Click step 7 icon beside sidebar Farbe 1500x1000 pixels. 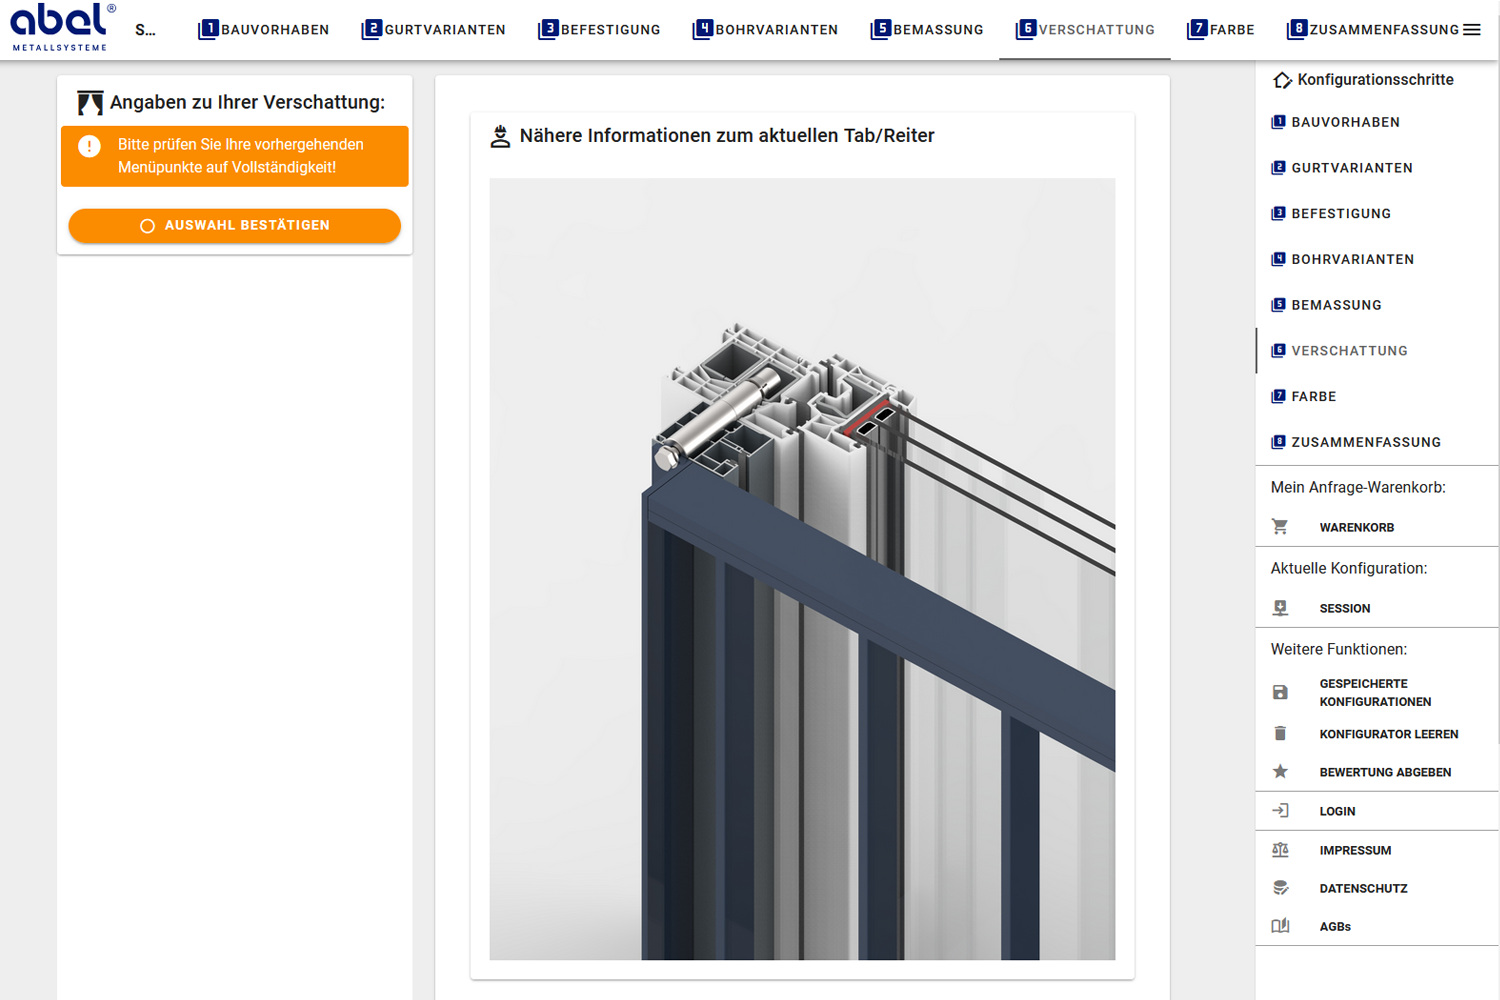(1278, 396)
